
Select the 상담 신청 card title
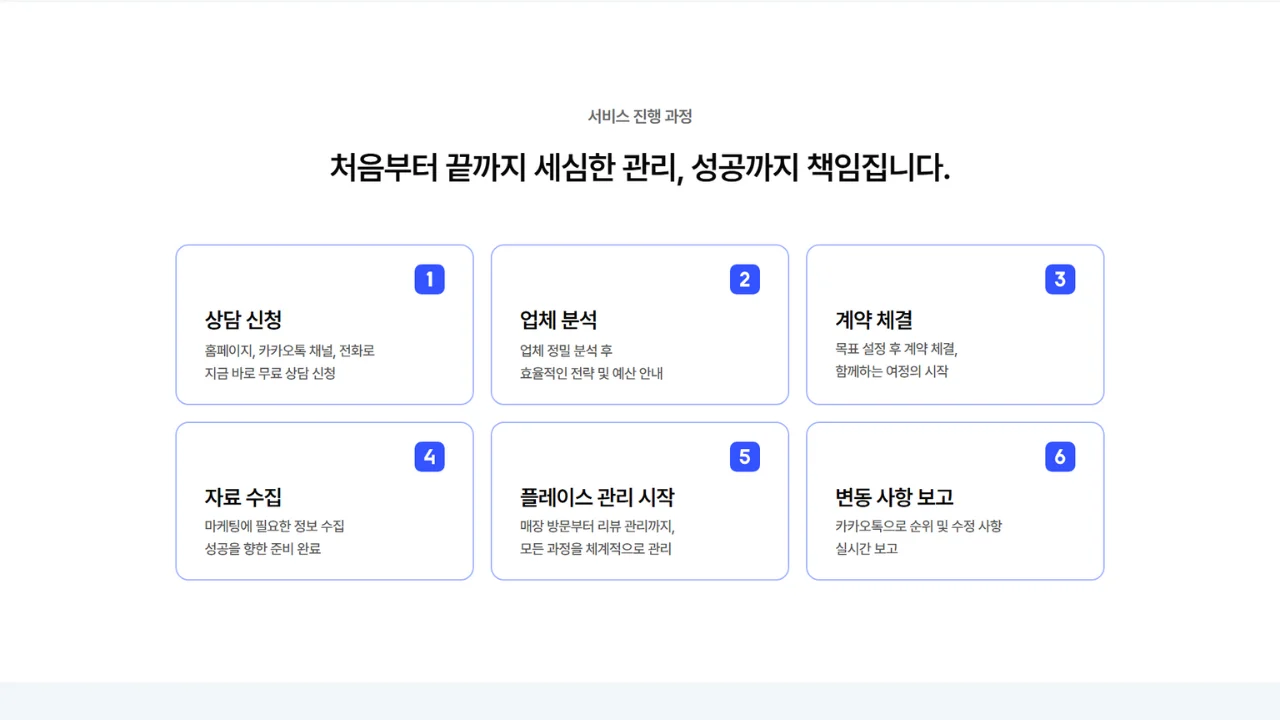click(x=243, y=320)
